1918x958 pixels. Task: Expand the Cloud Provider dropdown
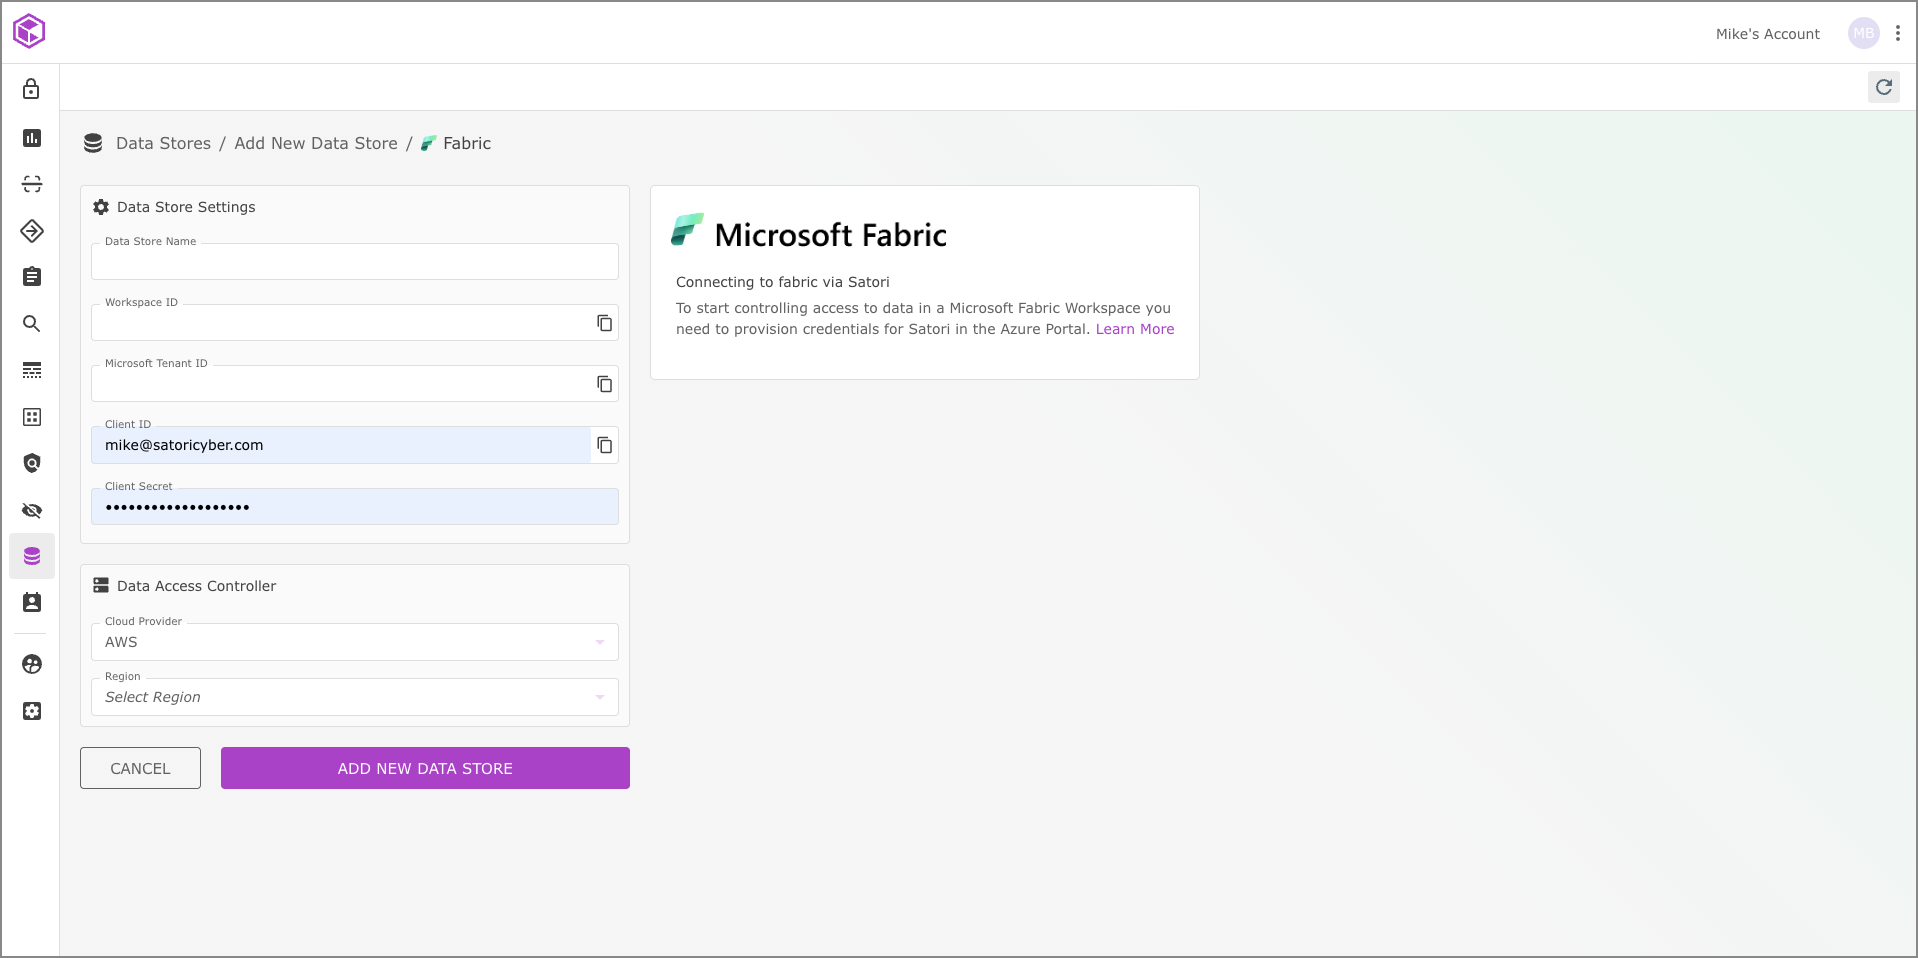(354, 642)
